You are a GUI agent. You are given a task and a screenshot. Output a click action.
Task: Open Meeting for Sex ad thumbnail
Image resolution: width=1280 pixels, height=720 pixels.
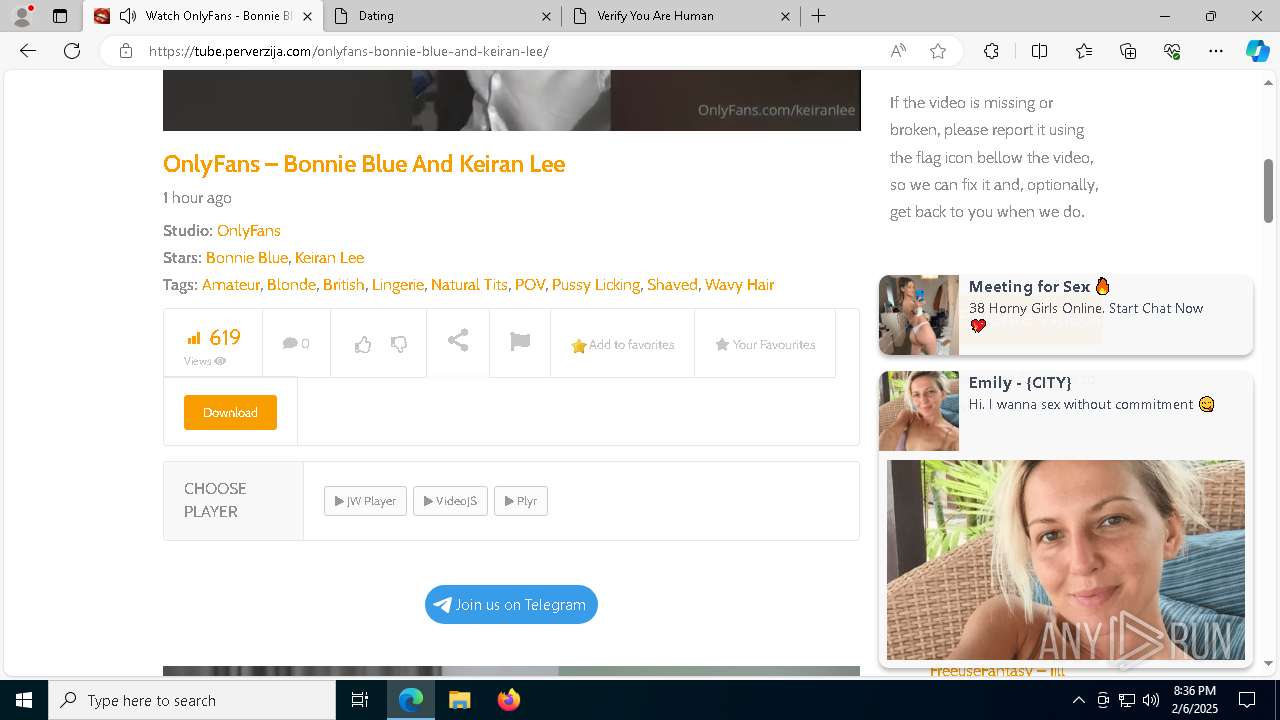click(919, 315)
